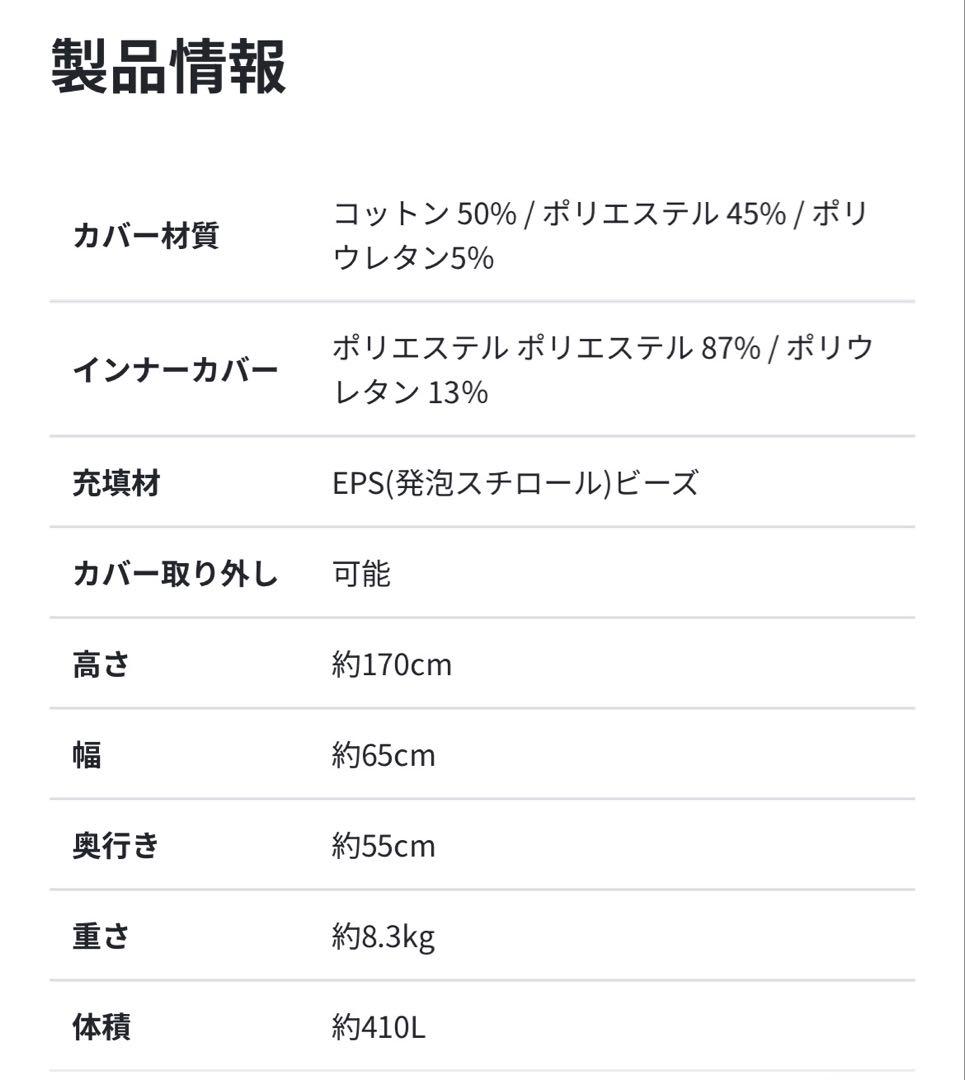
Task: Click the ポリエステル 45% text
Action: tap(664, 214)
